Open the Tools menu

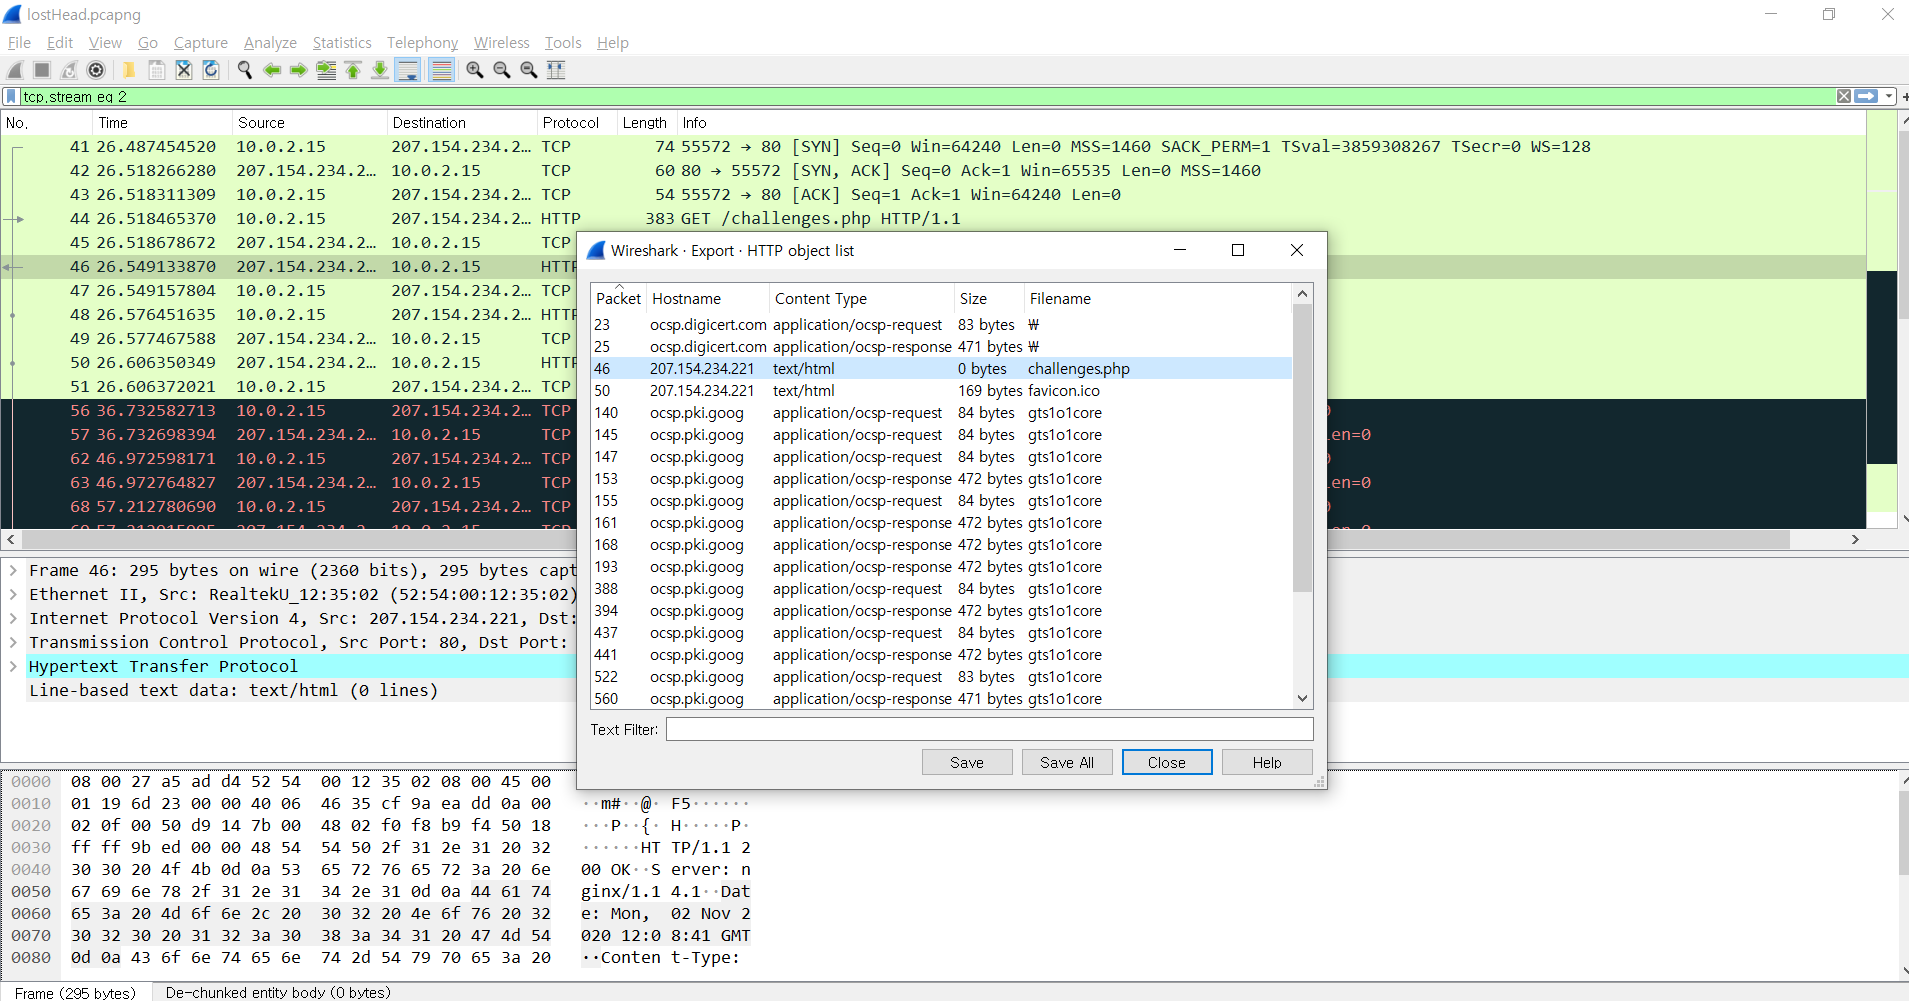pyautogui.click(x=563, y=43)
